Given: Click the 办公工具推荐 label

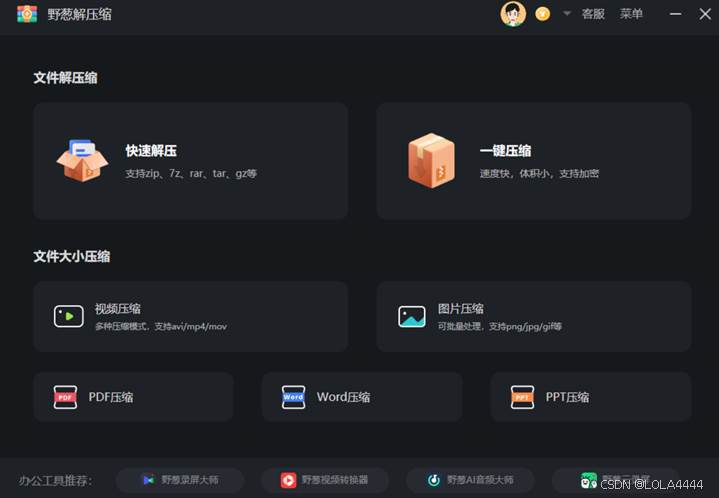Looking at the screenshot, I should [x=55, y=481].
